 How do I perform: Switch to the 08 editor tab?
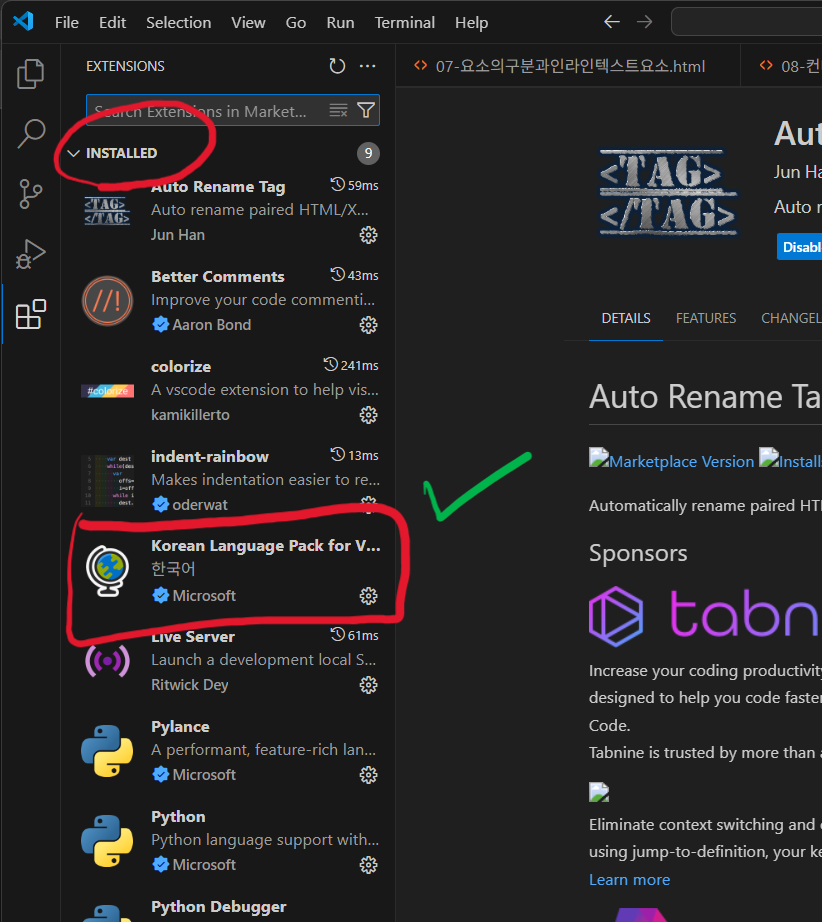point(782,66)
